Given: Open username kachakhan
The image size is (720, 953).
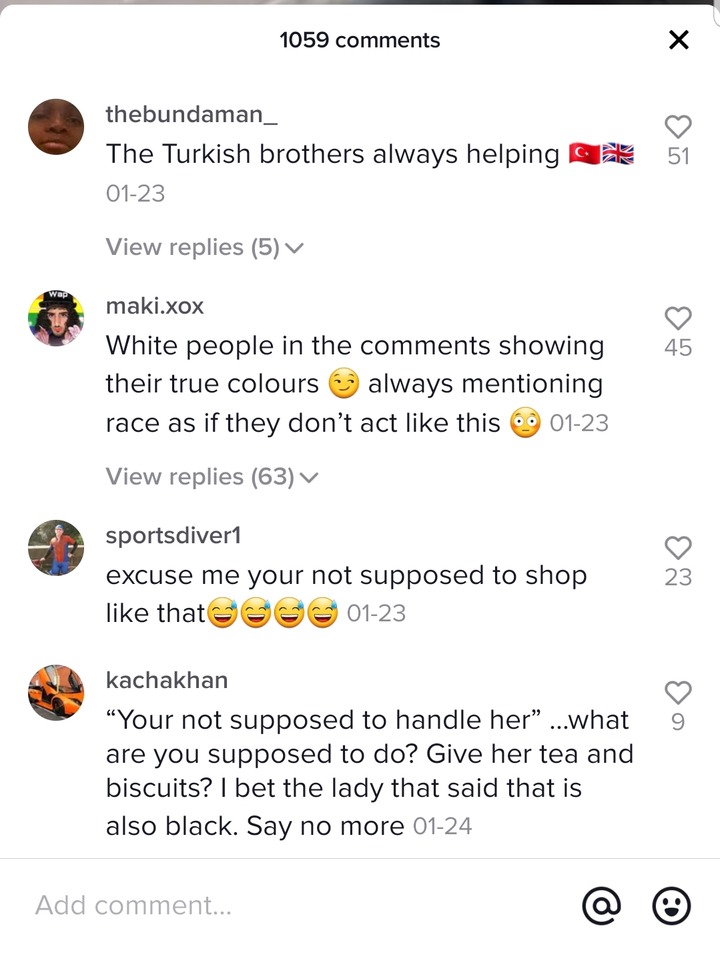Looking at the screenshot, I should coord(167,680).
